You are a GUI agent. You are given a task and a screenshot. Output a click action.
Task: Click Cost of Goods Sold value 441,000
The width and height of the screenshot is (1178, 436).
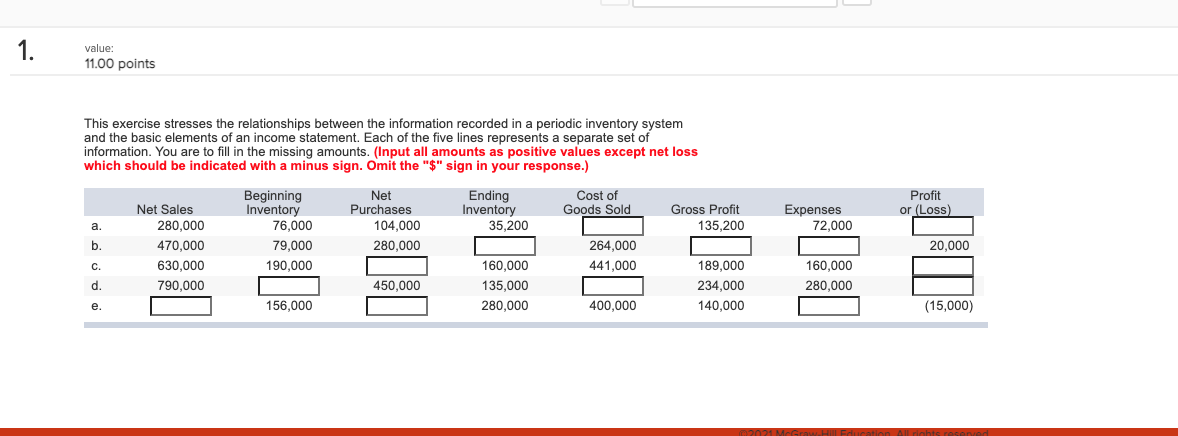point(613,266)
